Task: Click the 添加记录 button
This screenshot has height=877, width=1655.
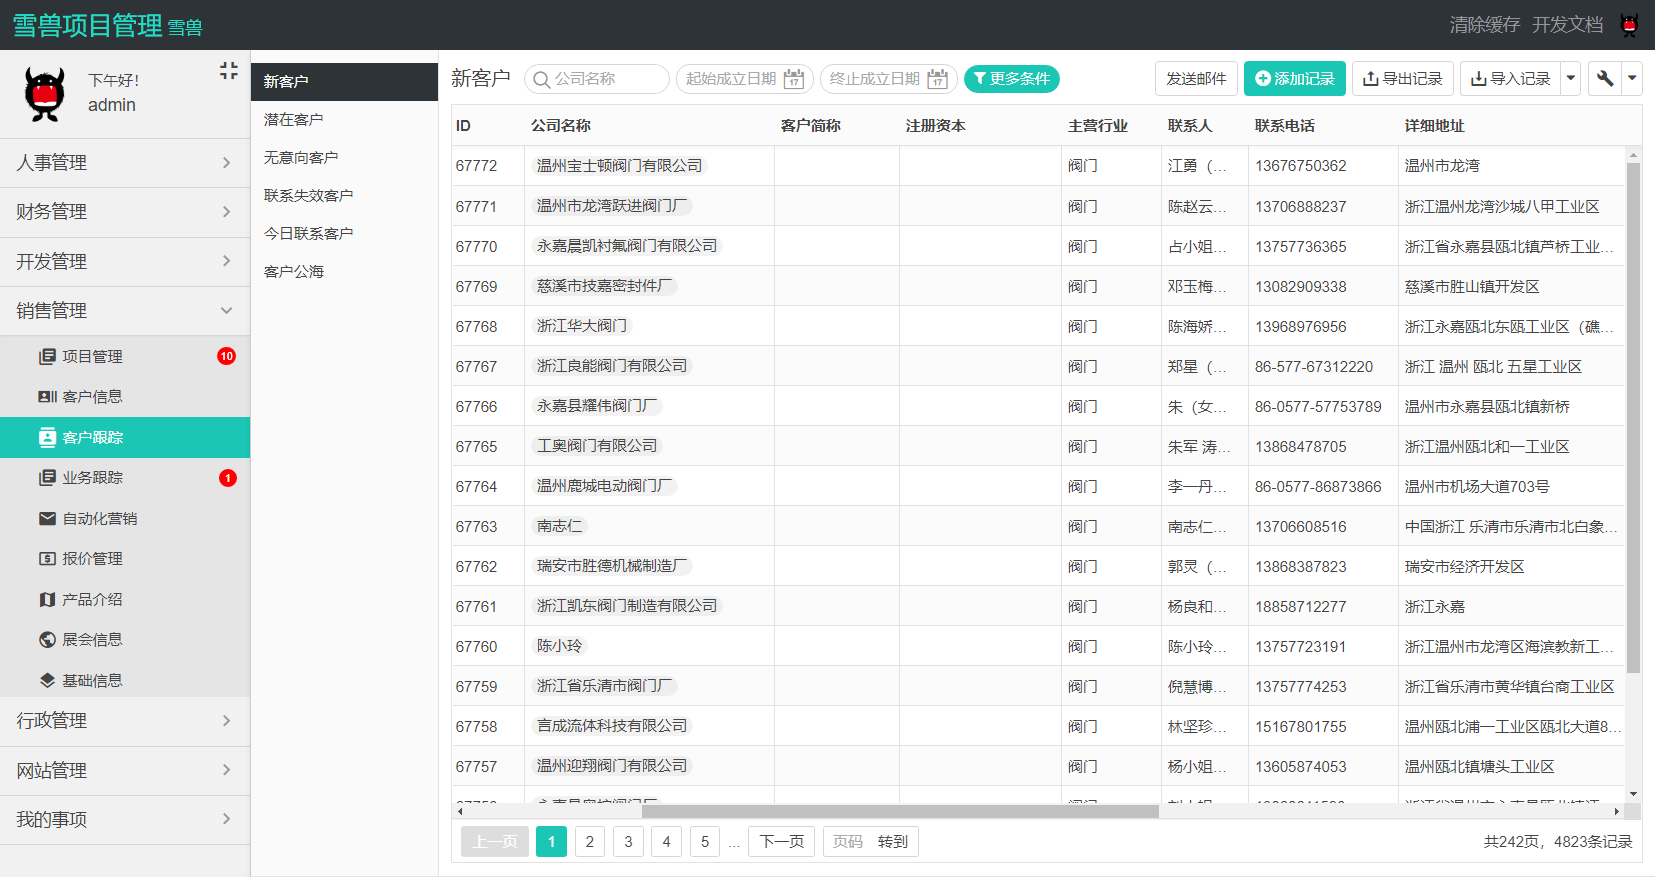Action: (x=1294, y=79)
